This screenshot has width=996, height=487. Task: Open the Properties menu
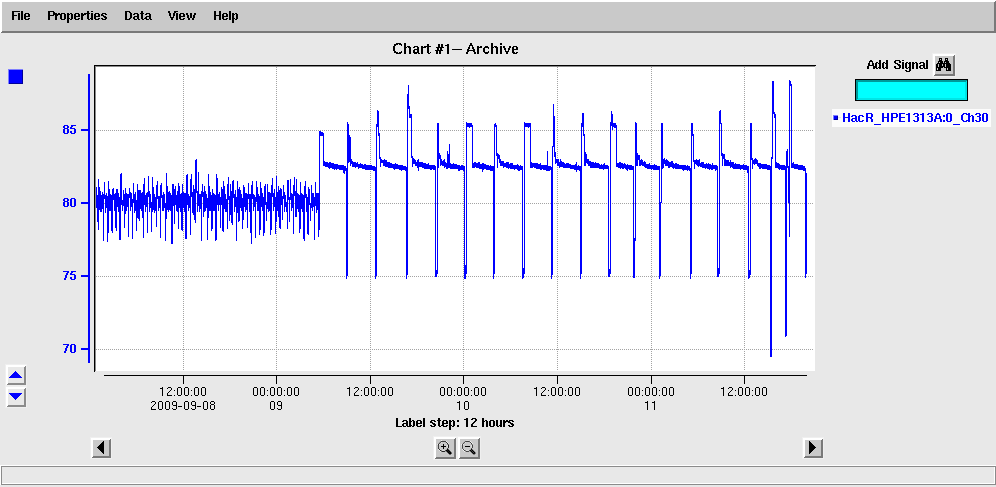coord(77,16)
